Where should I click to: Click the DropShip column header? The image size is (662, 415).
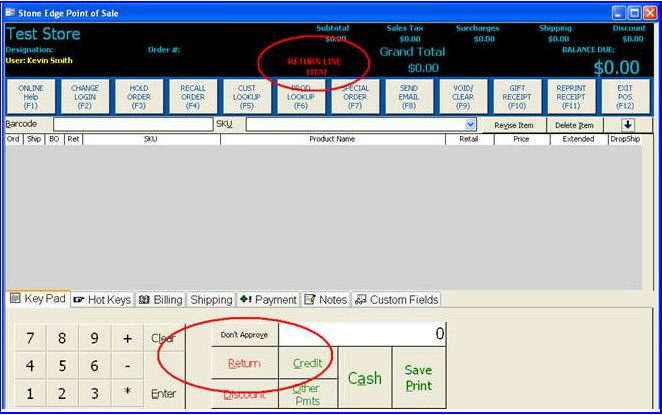(625, 139)
